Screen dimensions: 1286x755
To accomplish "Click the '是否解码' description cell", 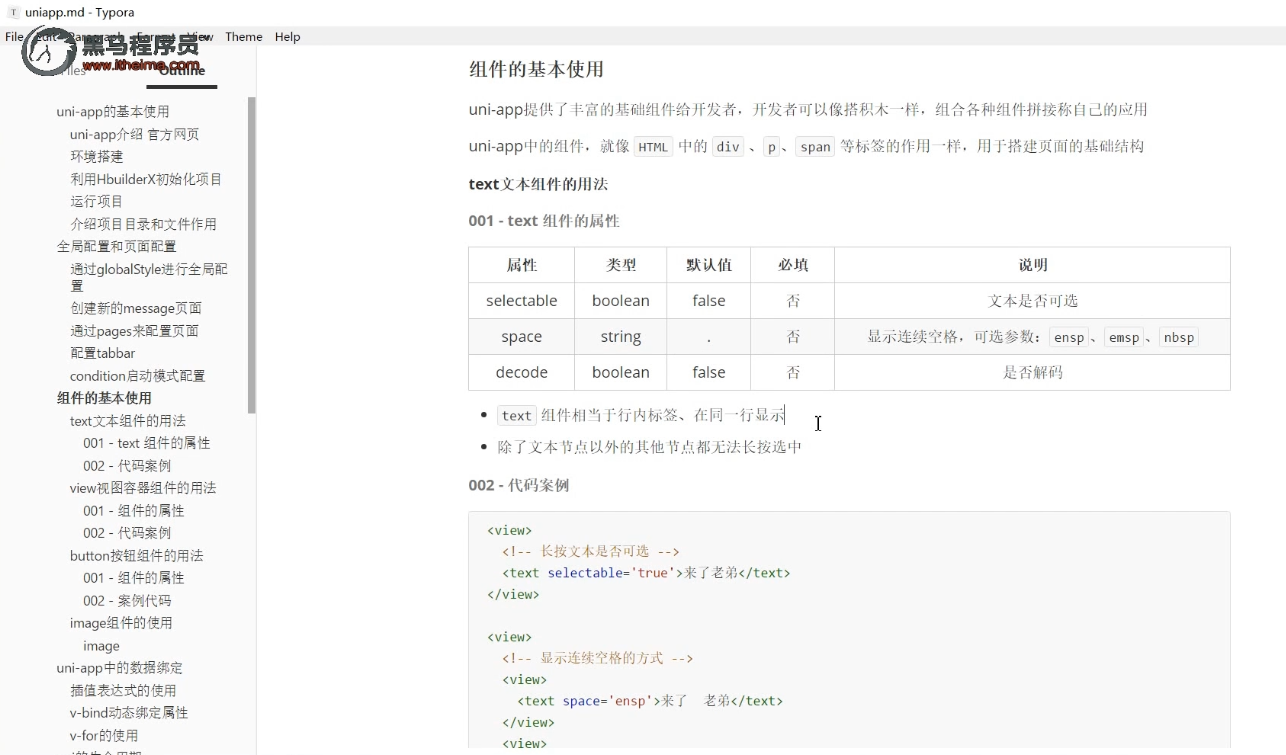I will tap(1032, 372).
